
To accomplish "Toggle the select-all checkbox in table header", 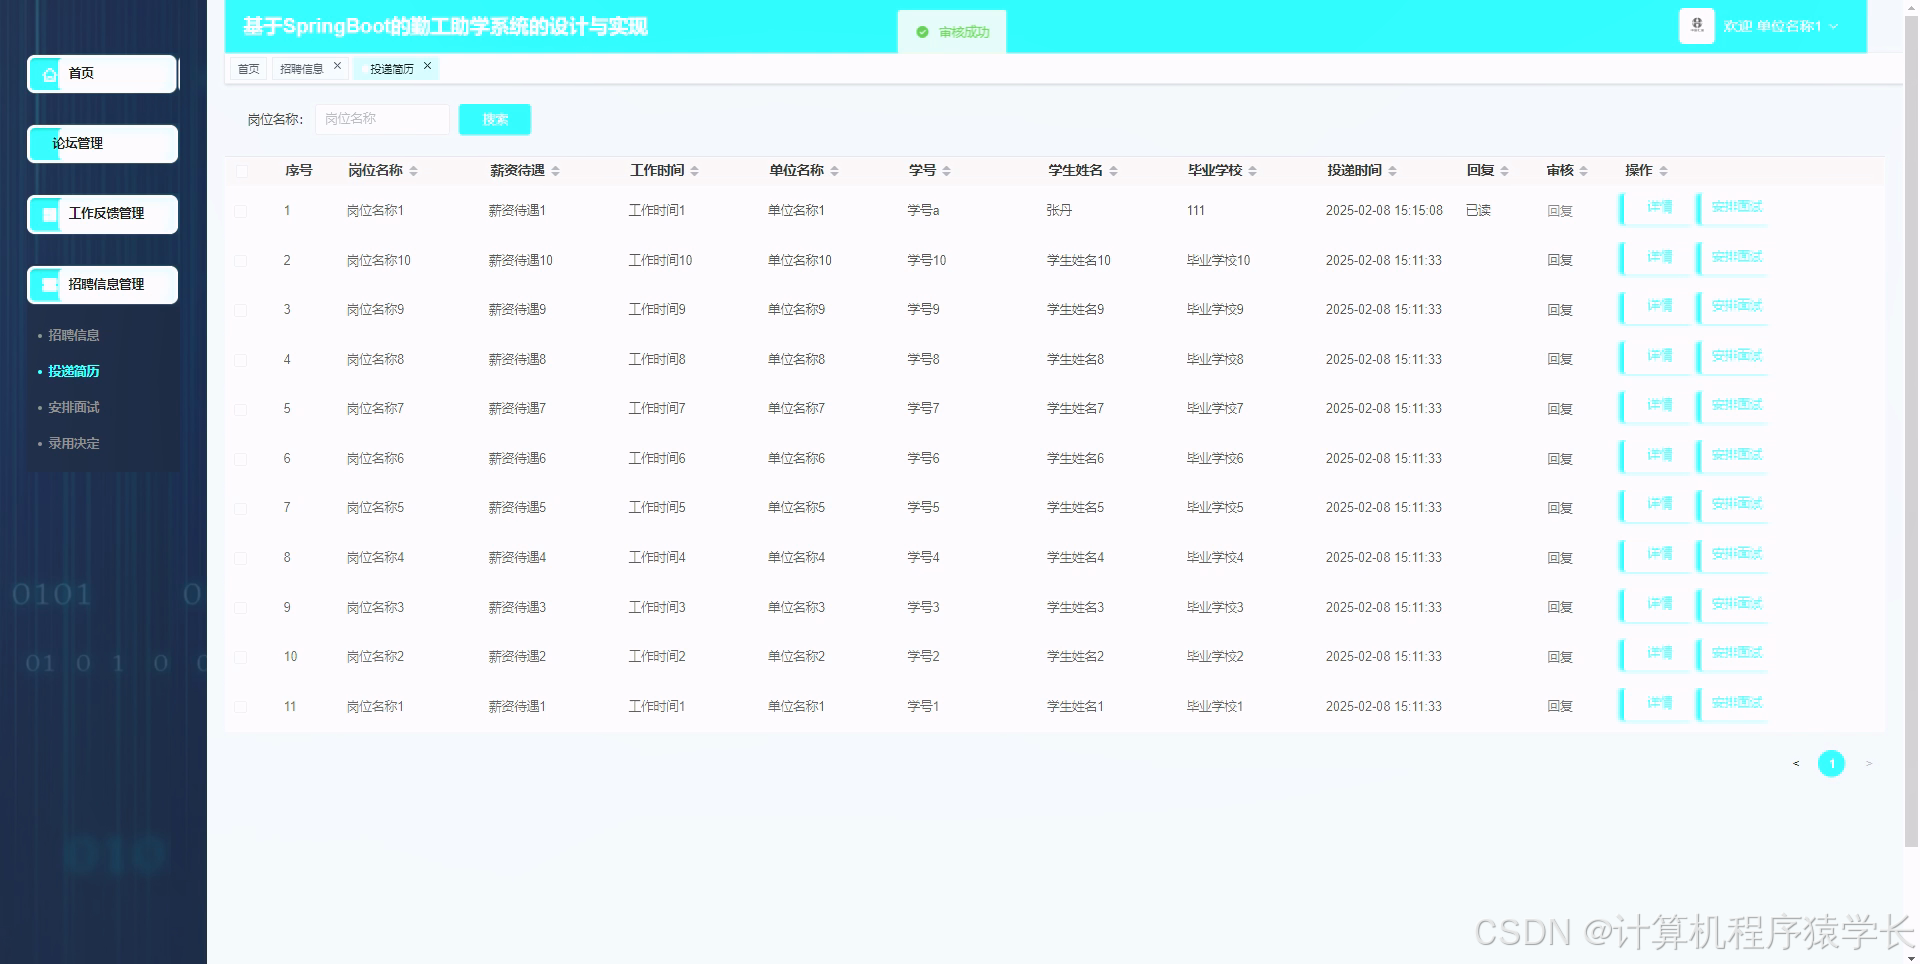I will tap(241, 171).
